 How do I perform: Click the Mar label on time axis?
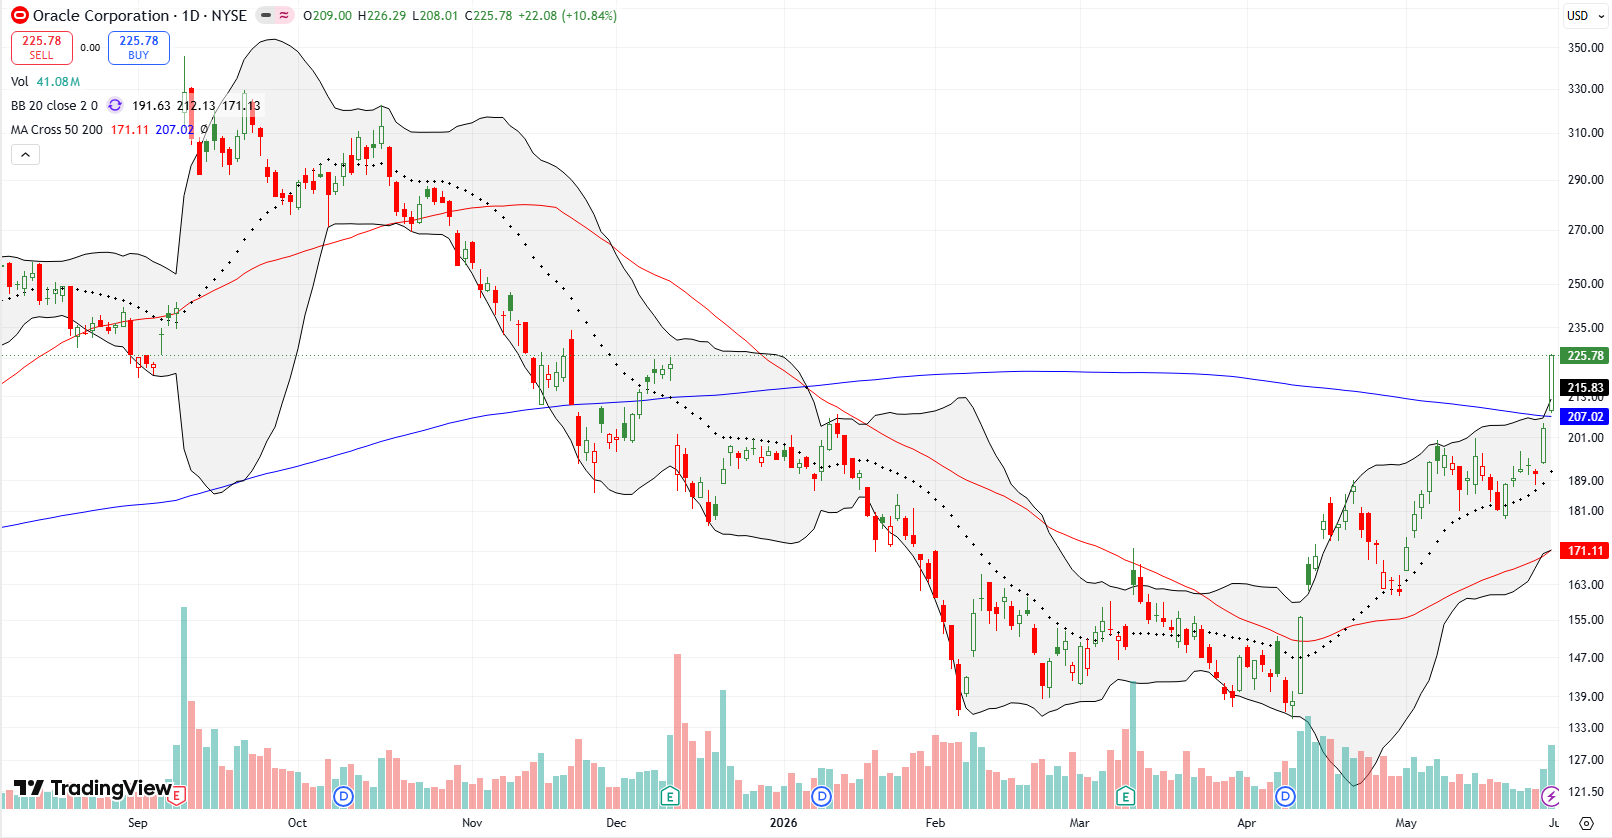tap(1079, 823)
